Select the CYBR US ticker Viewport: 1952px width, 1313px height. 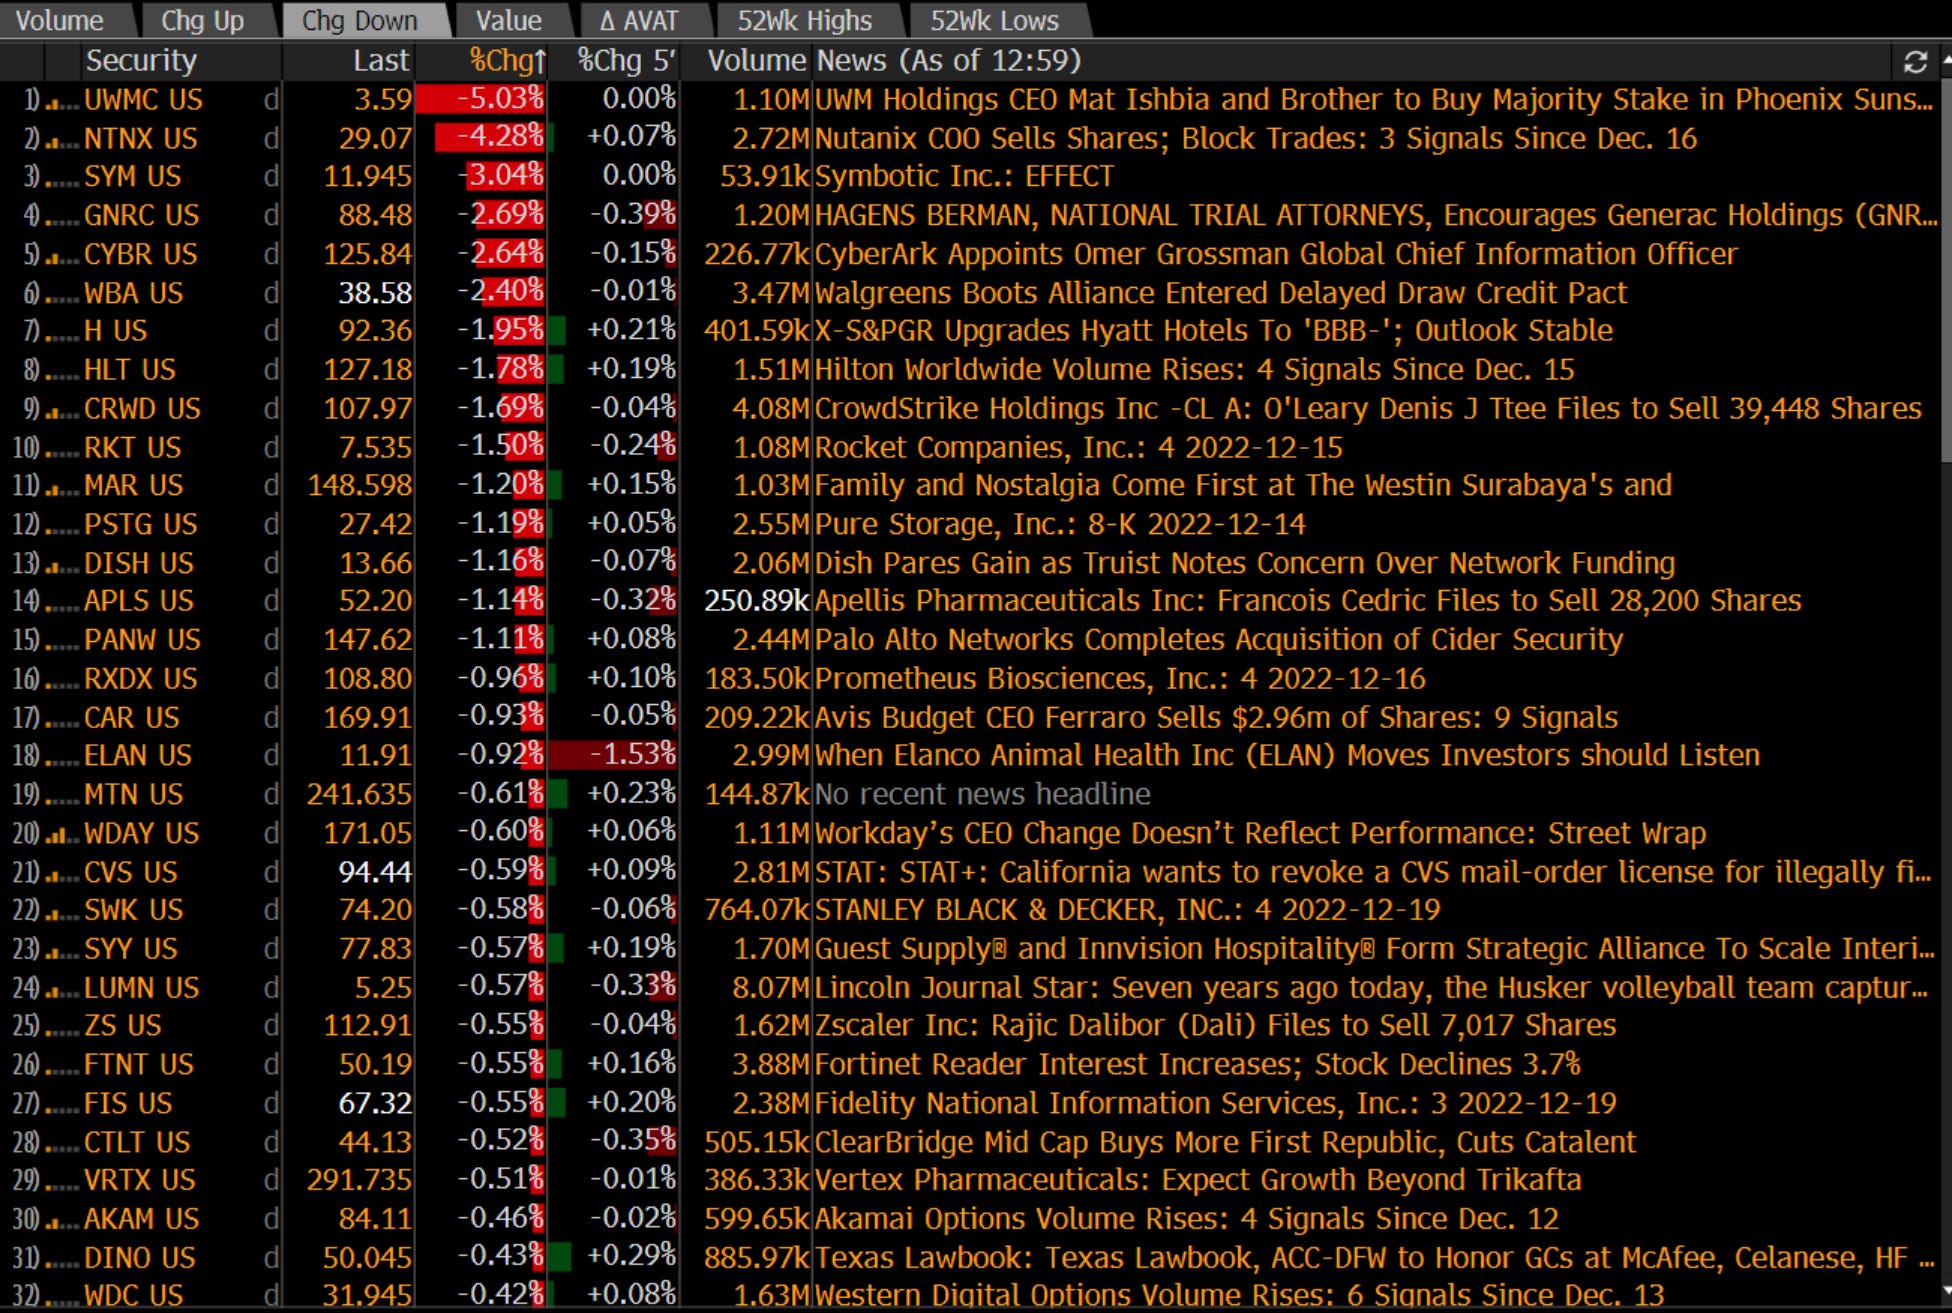coord(140,254)
